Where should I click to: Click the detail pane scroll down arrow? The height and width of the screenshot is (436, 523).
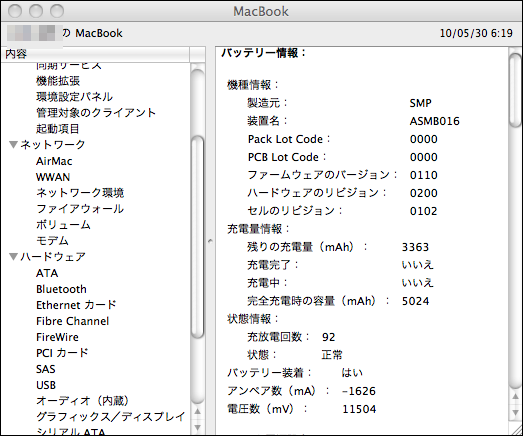[516, 412]
